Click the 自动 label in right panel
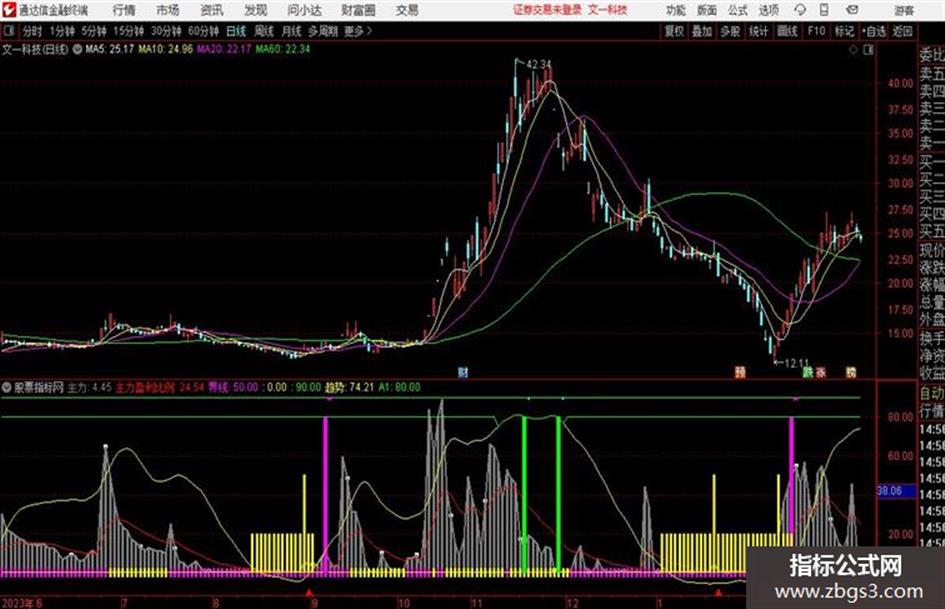The image size is (945, 609). (x=932, y=394)
